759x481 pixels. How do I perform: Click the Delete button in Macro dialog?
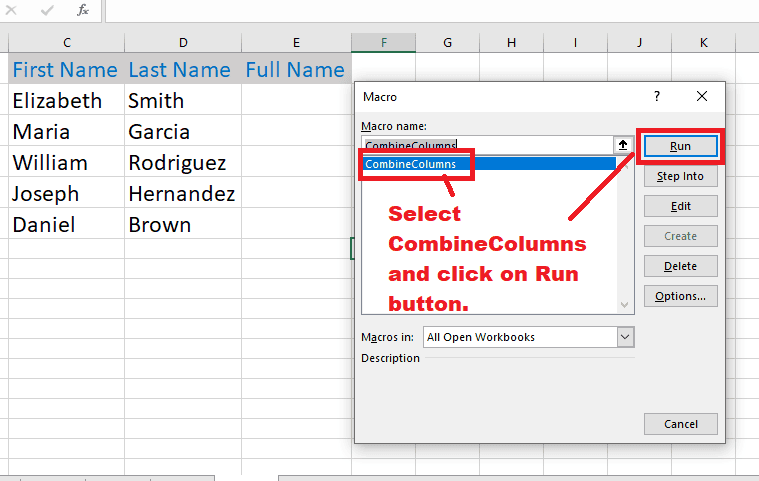[680, 266]
